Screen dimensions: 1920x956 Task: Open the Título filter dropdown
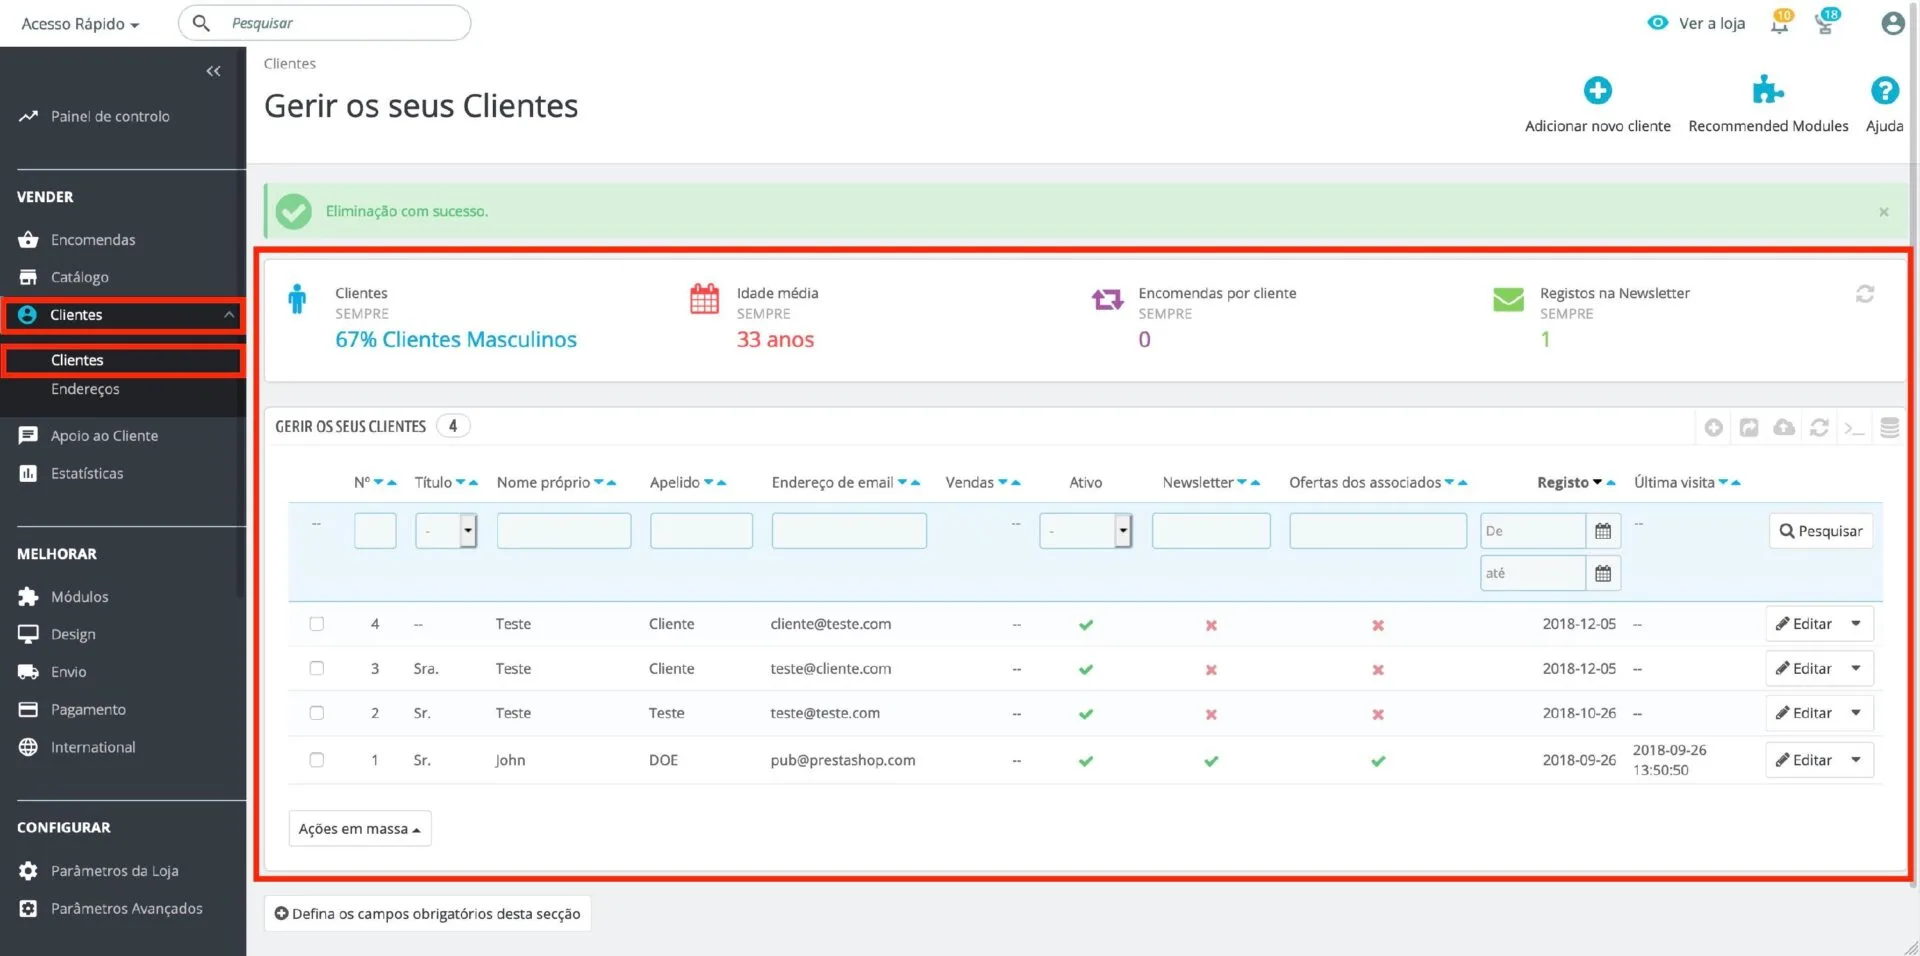446,531
